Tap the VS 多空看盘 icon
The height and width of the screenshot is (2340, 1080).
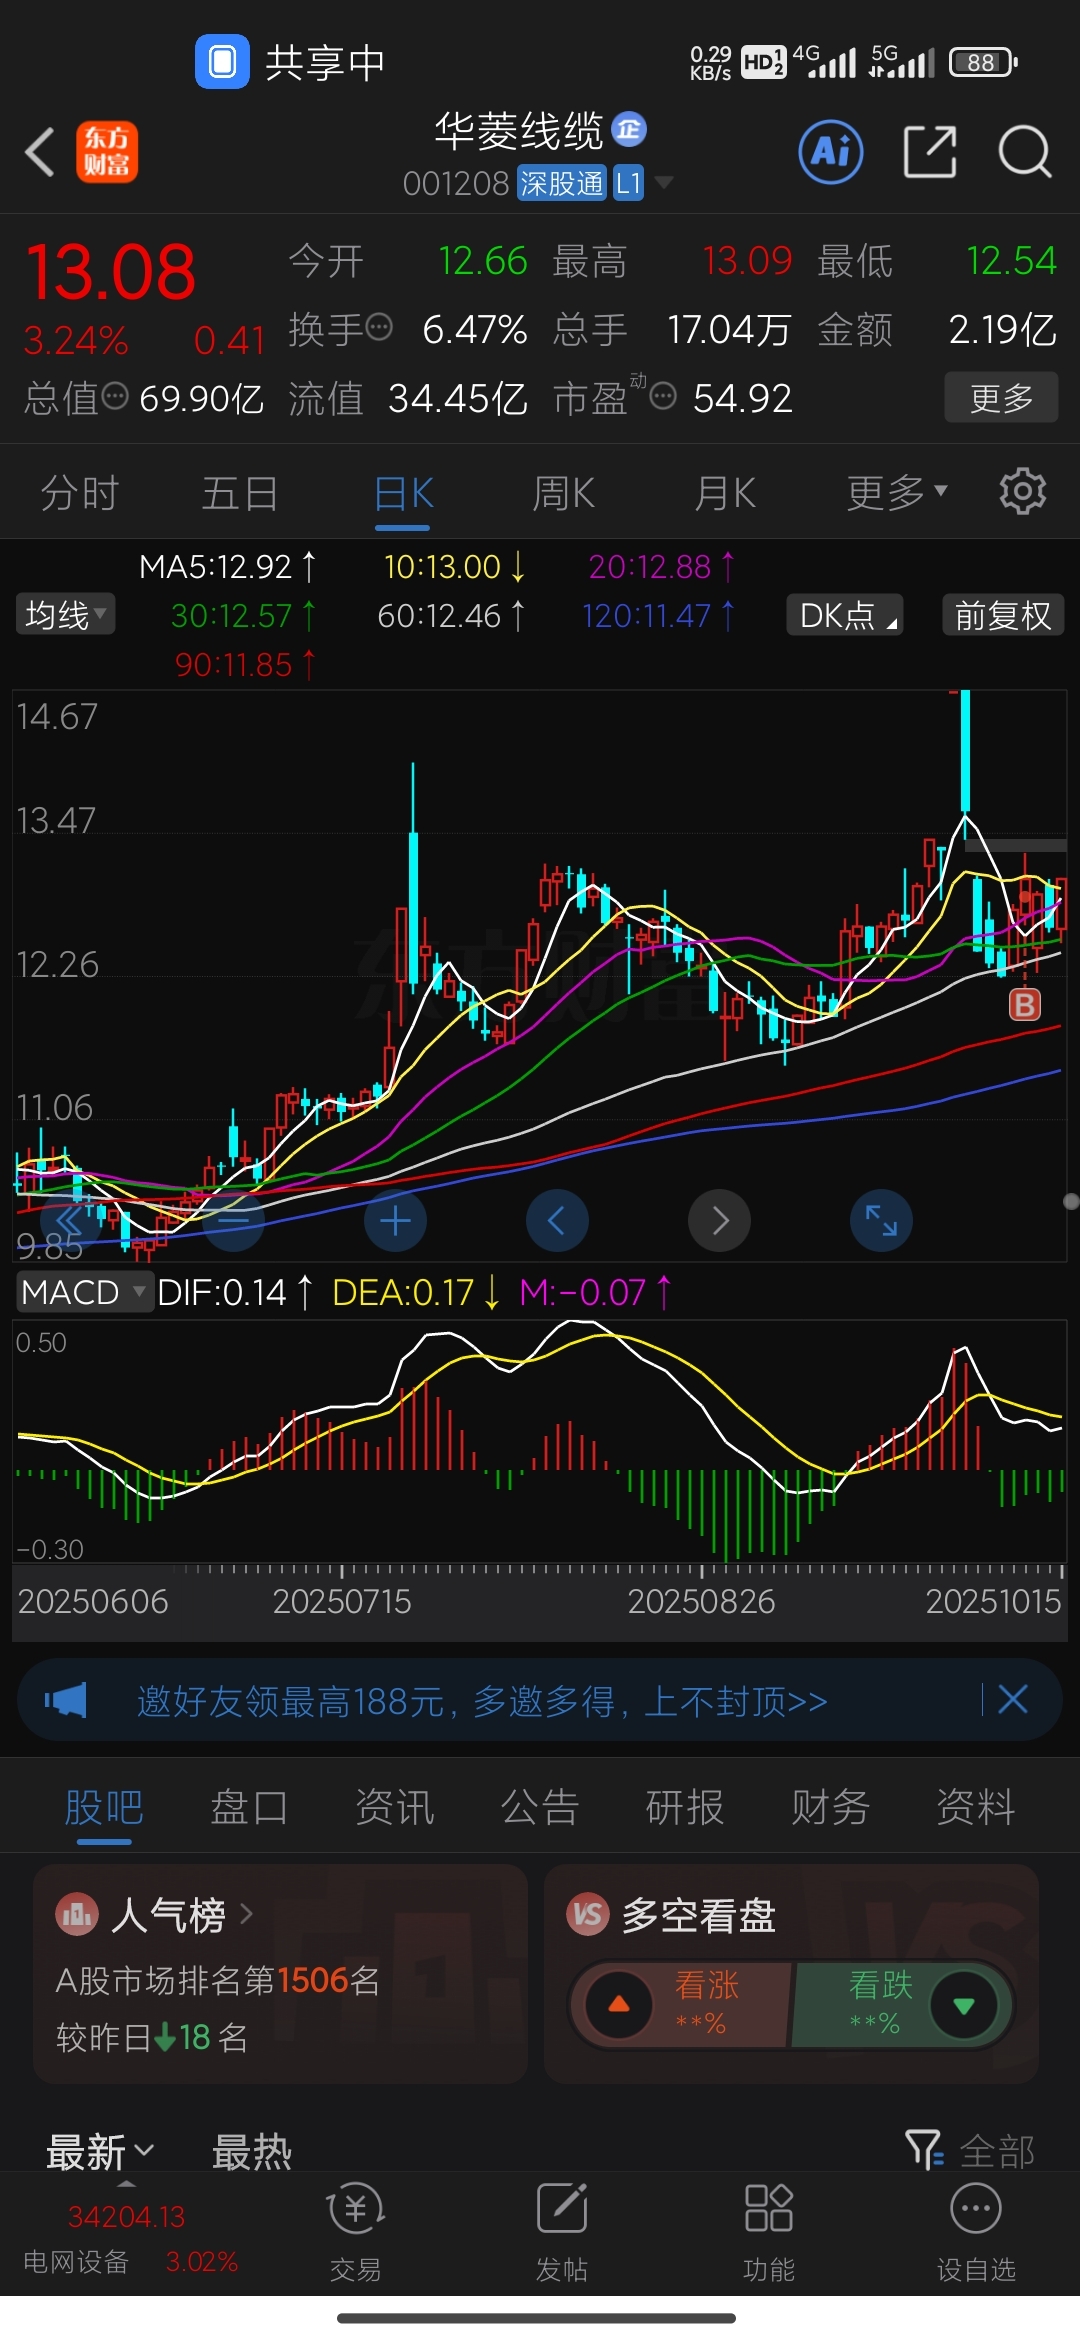tap(588, 1915)
